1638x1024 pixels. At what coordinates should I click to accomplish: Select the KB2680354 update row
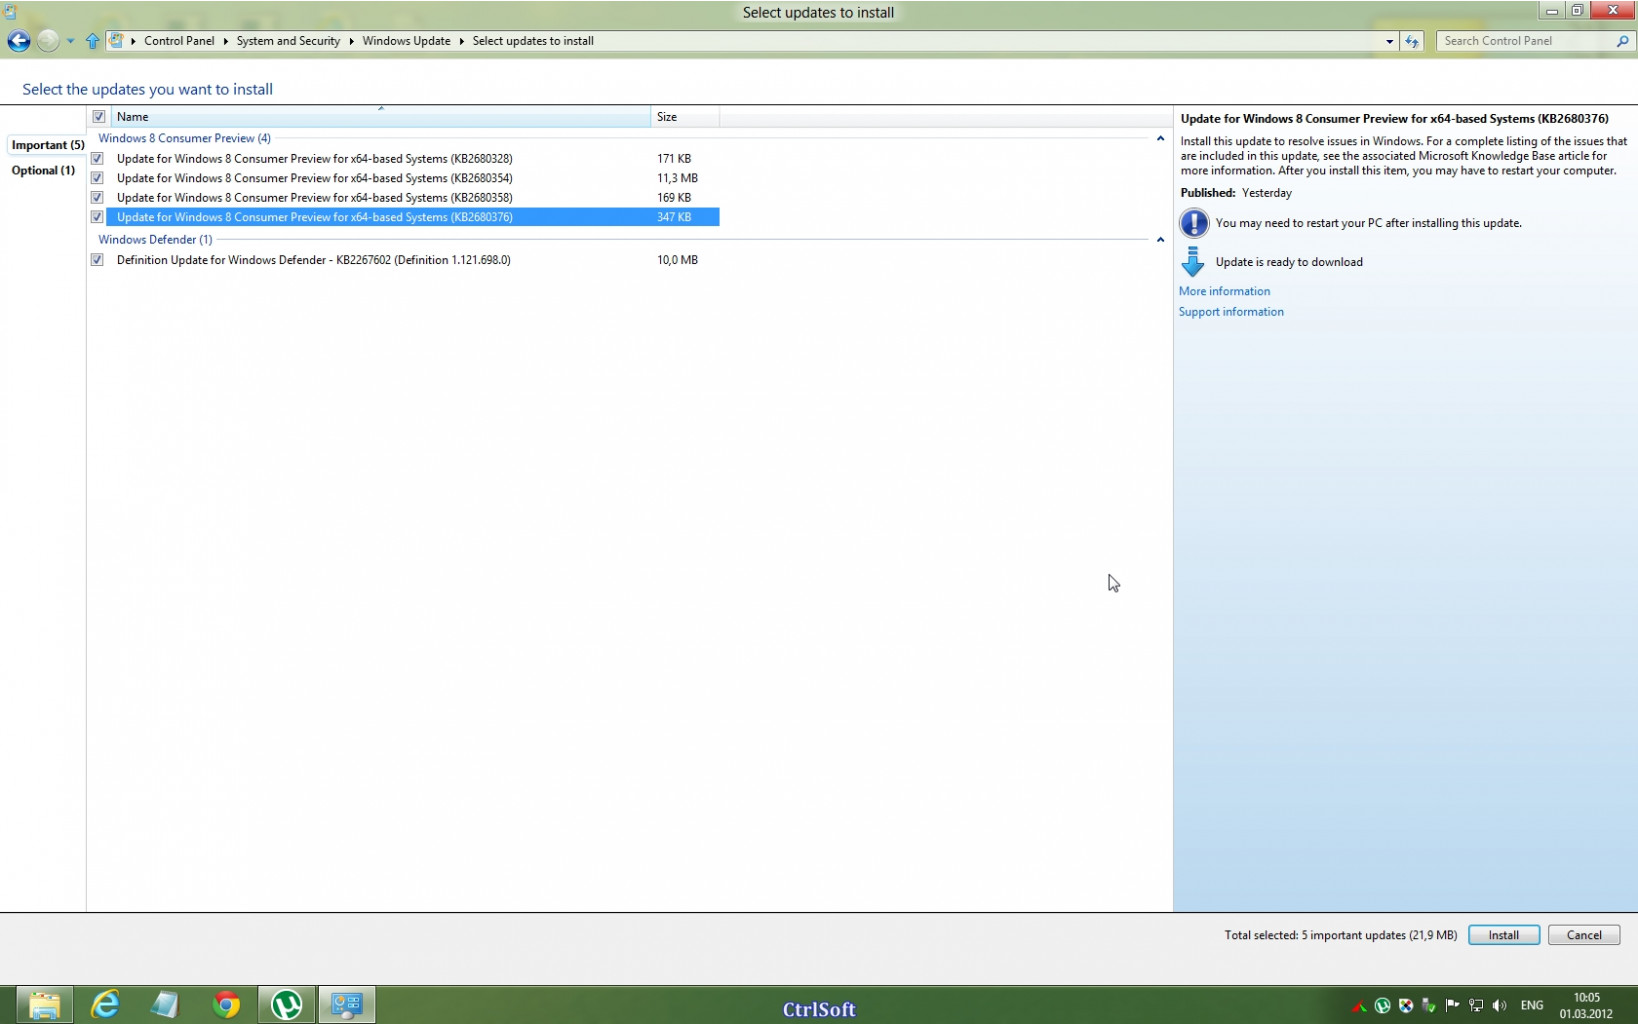[x=412, y=178]
